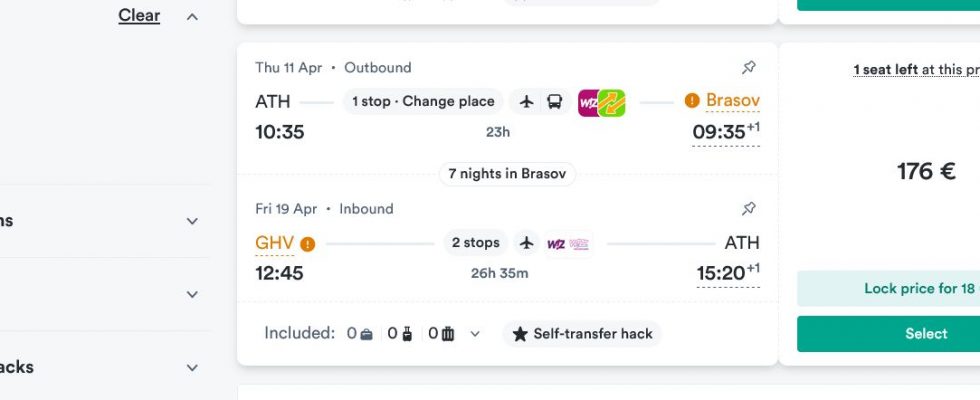Collapse the filter section next to Clear
Viewport: 980px width, 400px height.
(192, 17)
